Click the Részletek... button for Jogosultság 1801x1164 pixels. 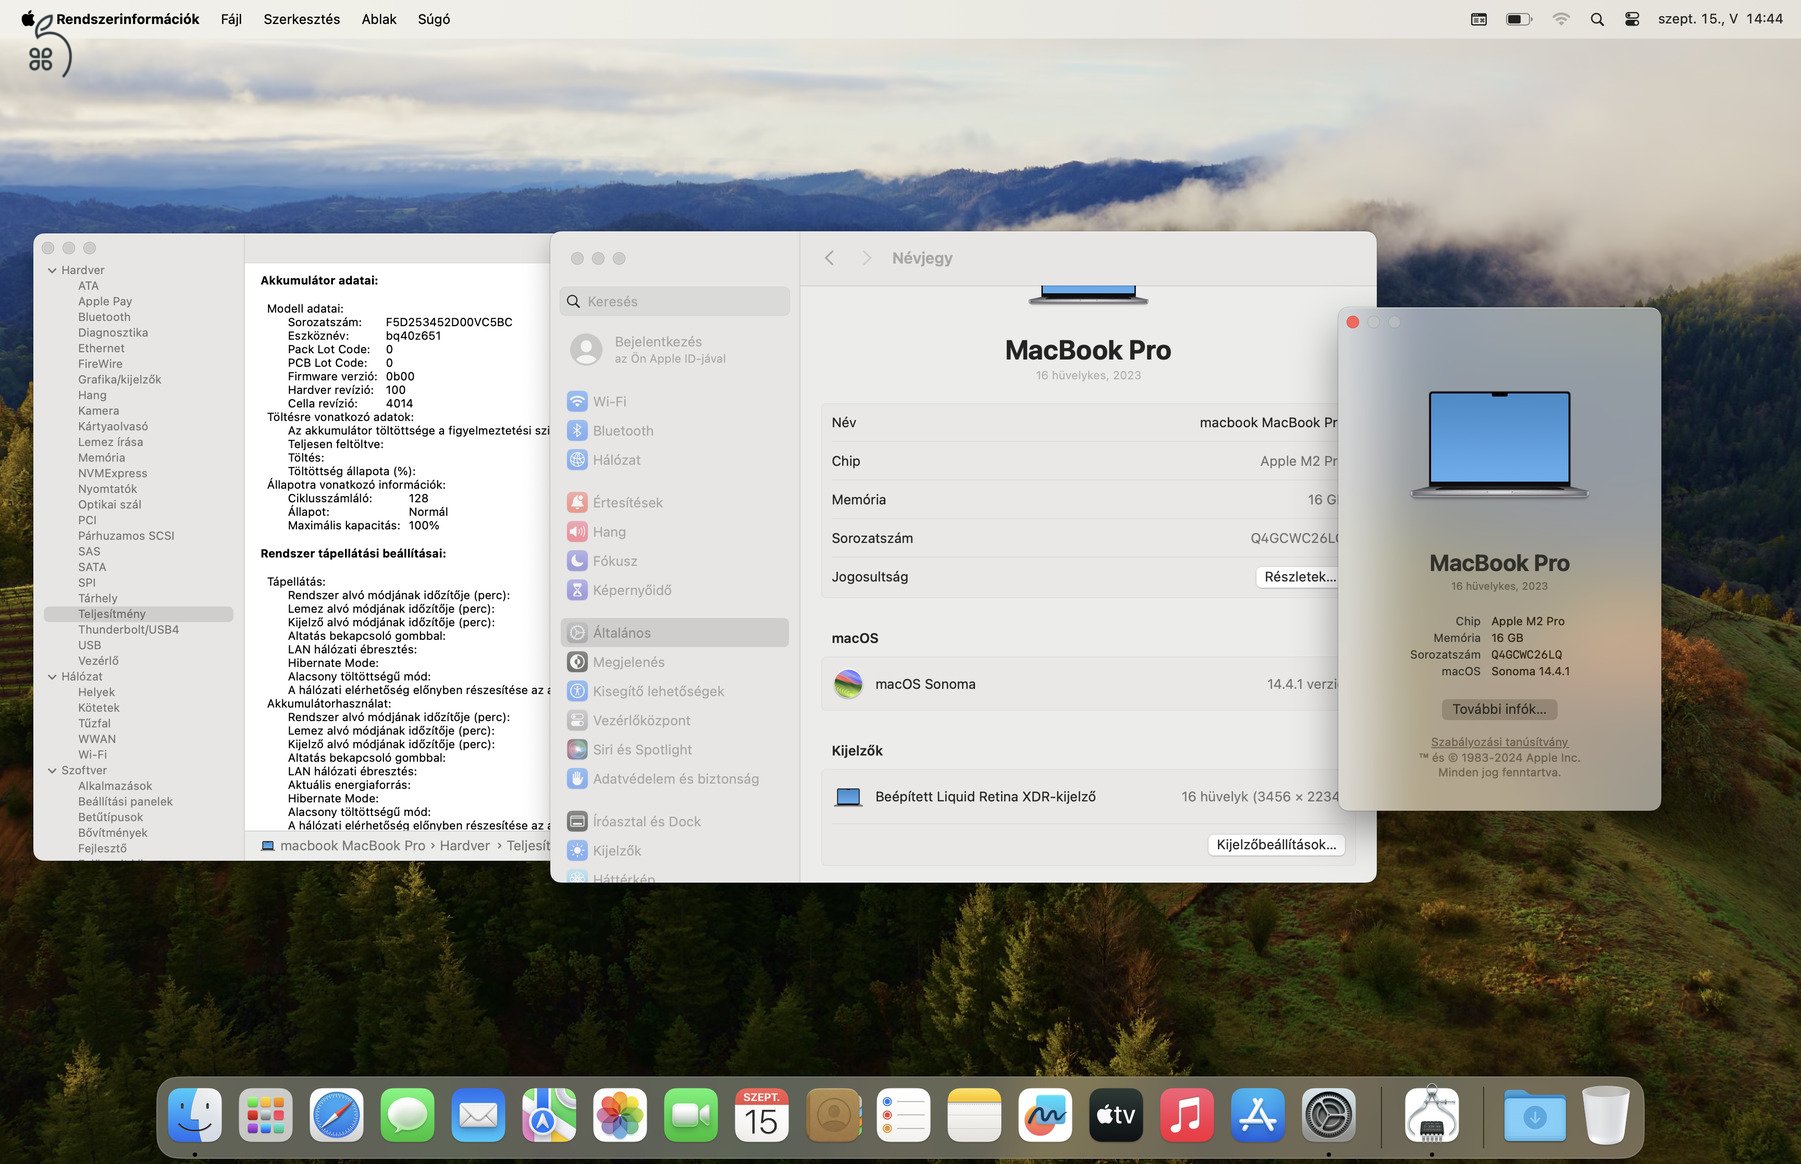[x=1299, y=577]
